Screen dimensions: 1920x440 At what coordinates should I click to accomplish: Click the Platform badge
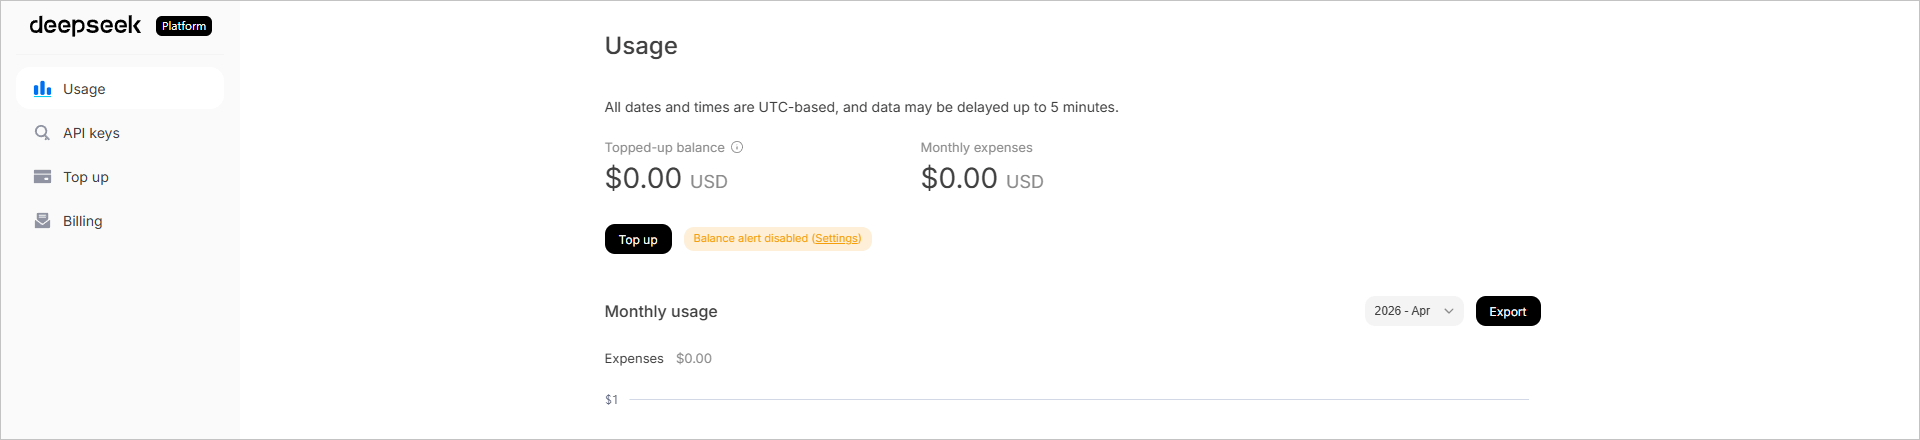(x=184, y=26)
